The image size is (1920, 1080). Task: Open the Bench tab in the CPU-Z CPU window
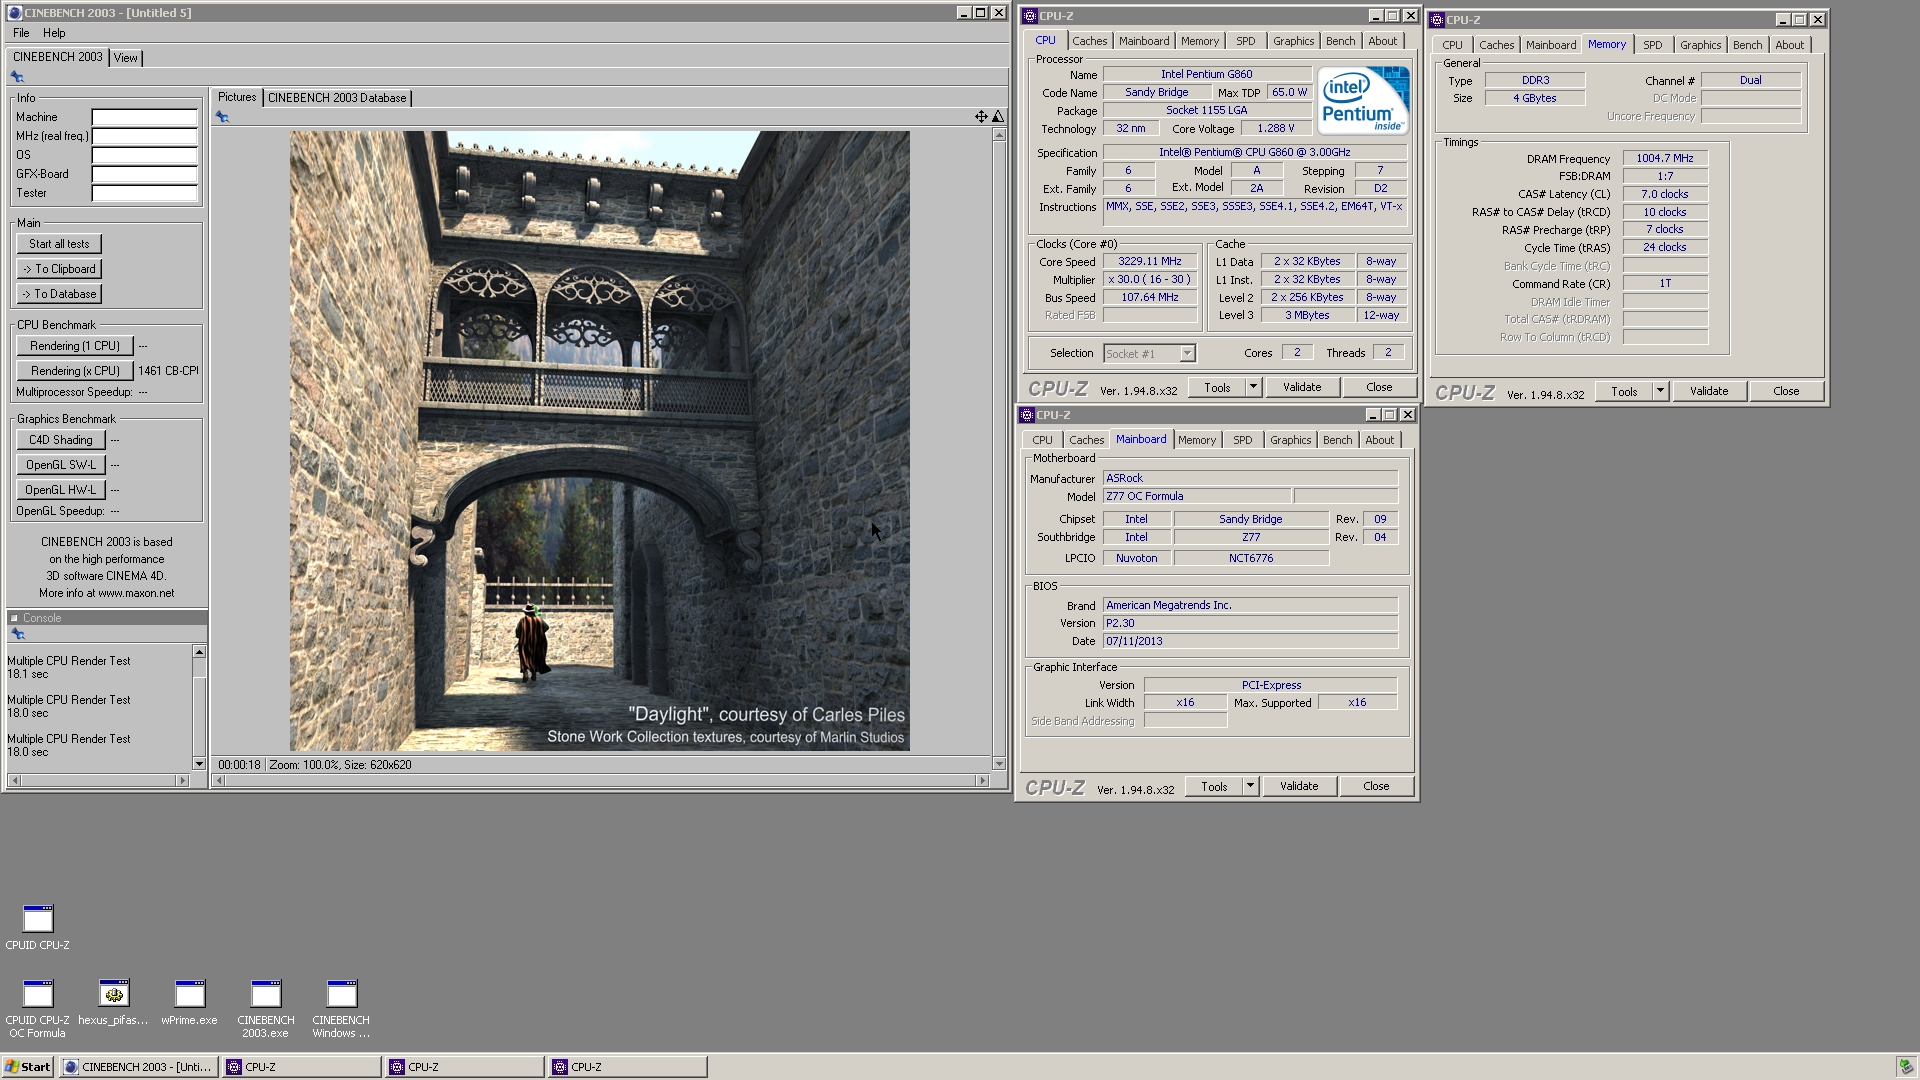1340,41
